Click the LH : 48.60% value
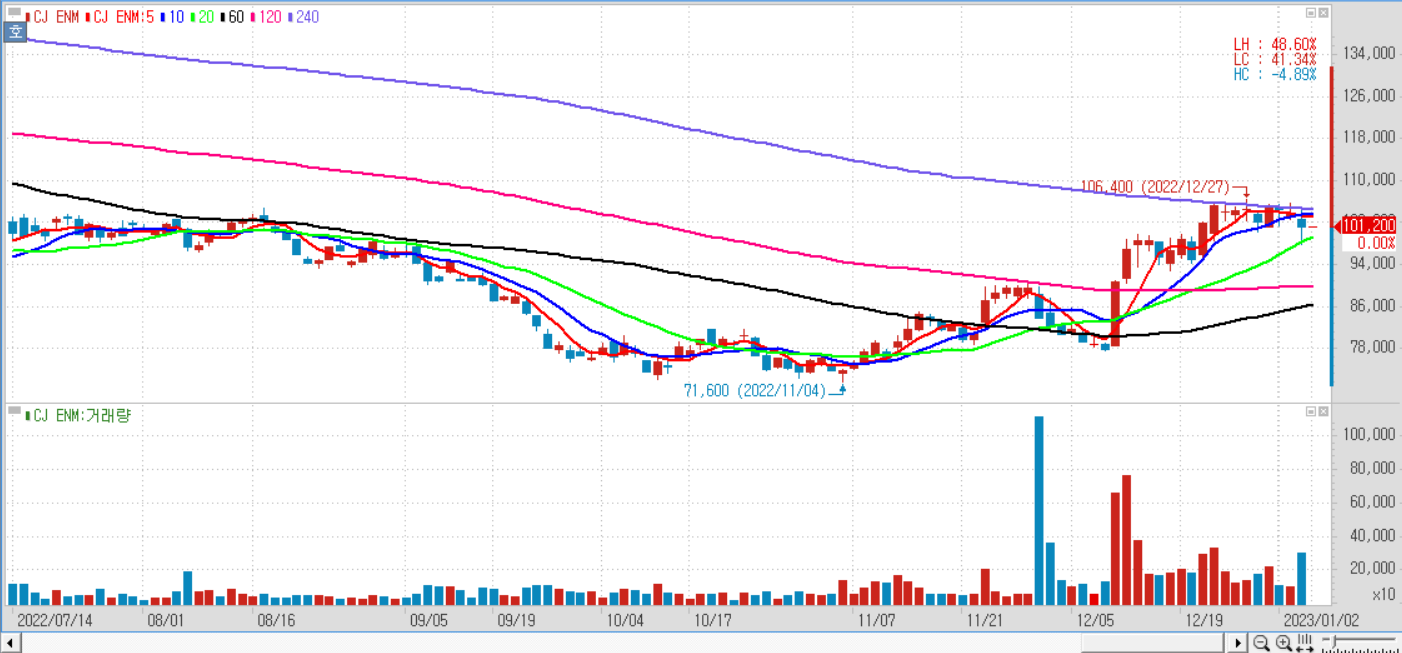The width and height of the screenshot is (1402, 653). coord(1274,45)
